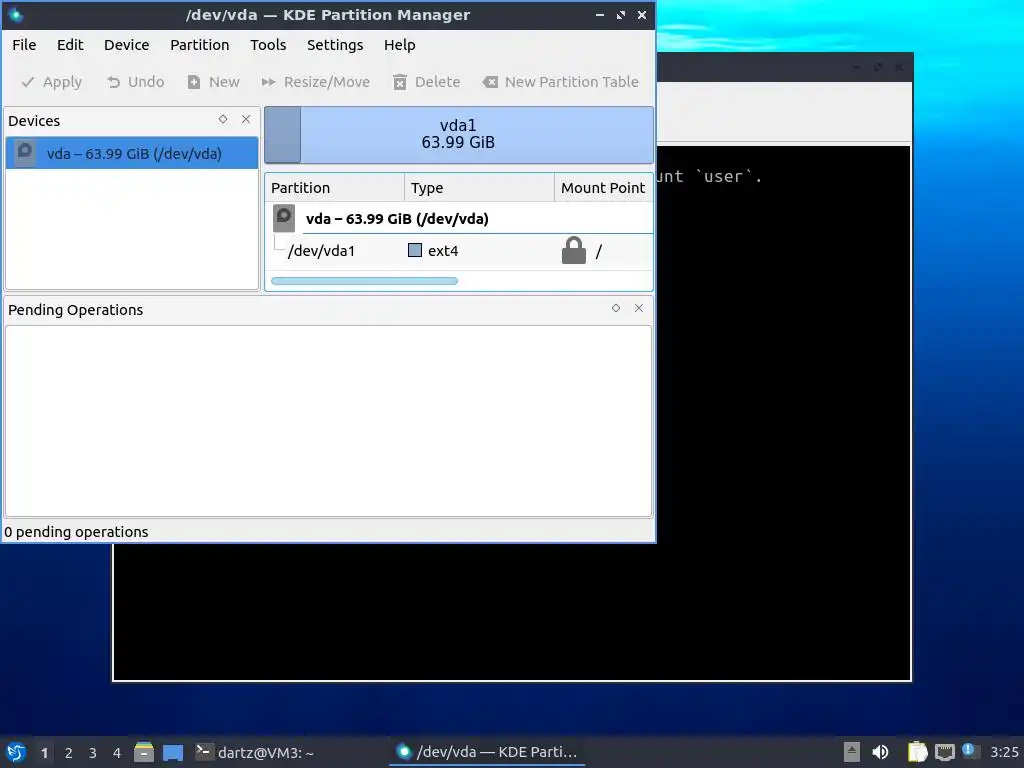Click the clock showing 3:25

pyautogui.click(x=1004, y=752)
